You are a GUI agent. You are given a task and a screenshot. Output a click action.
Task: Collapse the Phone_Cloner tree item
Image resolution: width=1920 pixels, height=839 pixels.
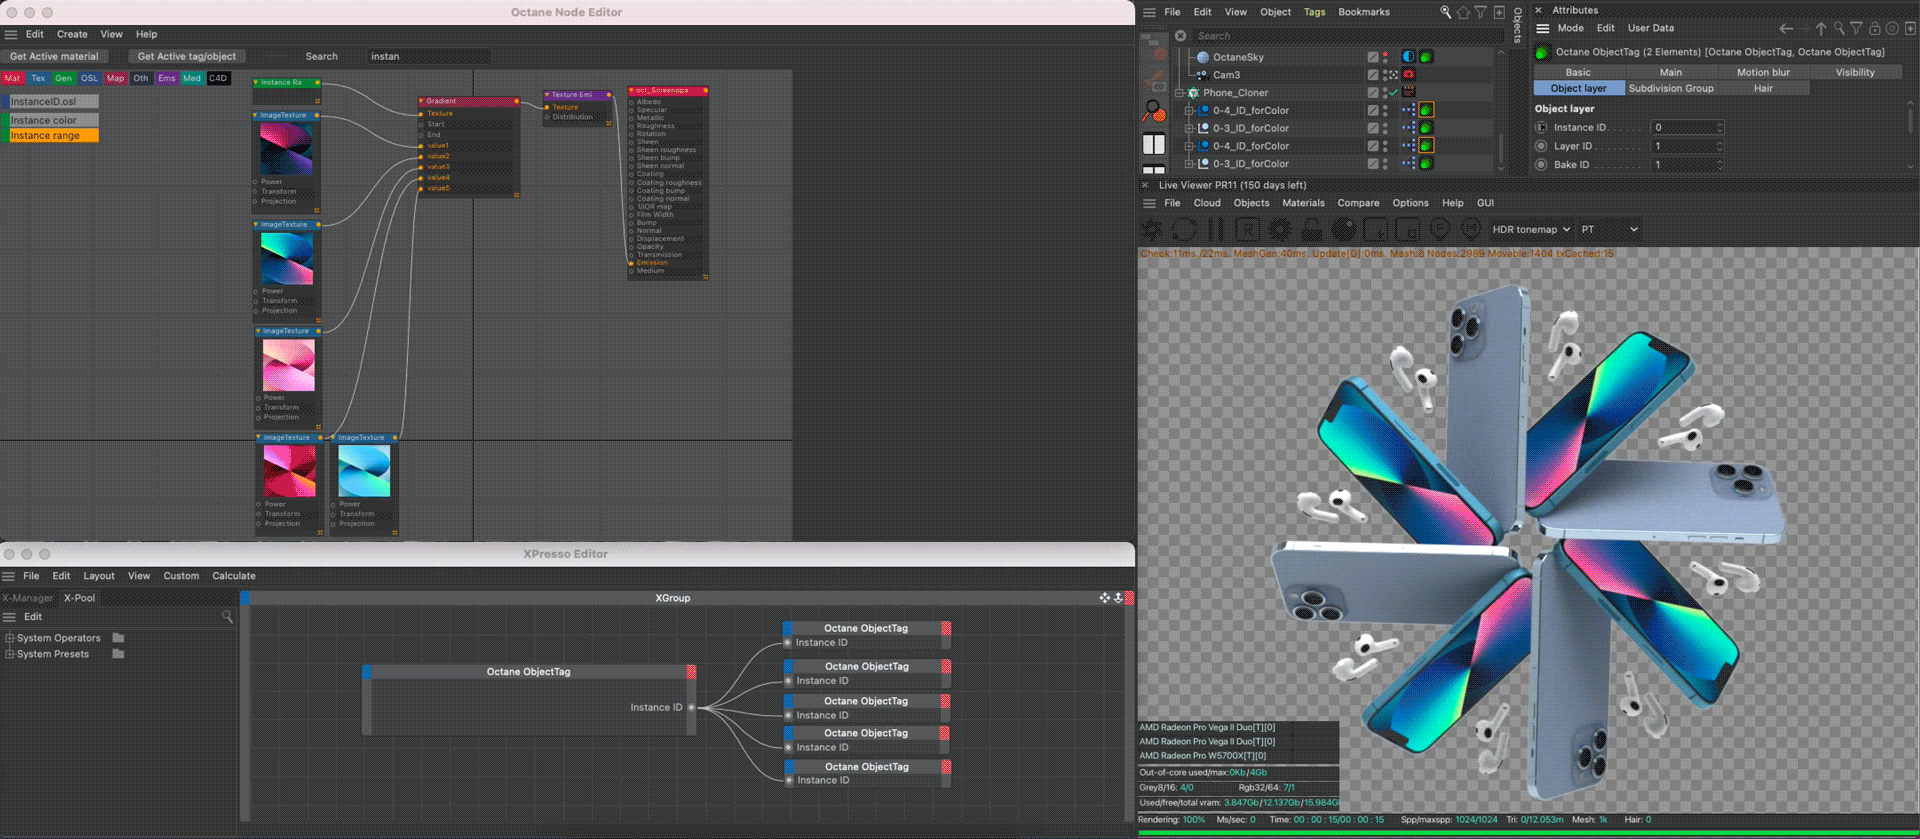pyautogui.click(x=1180, y=93)
